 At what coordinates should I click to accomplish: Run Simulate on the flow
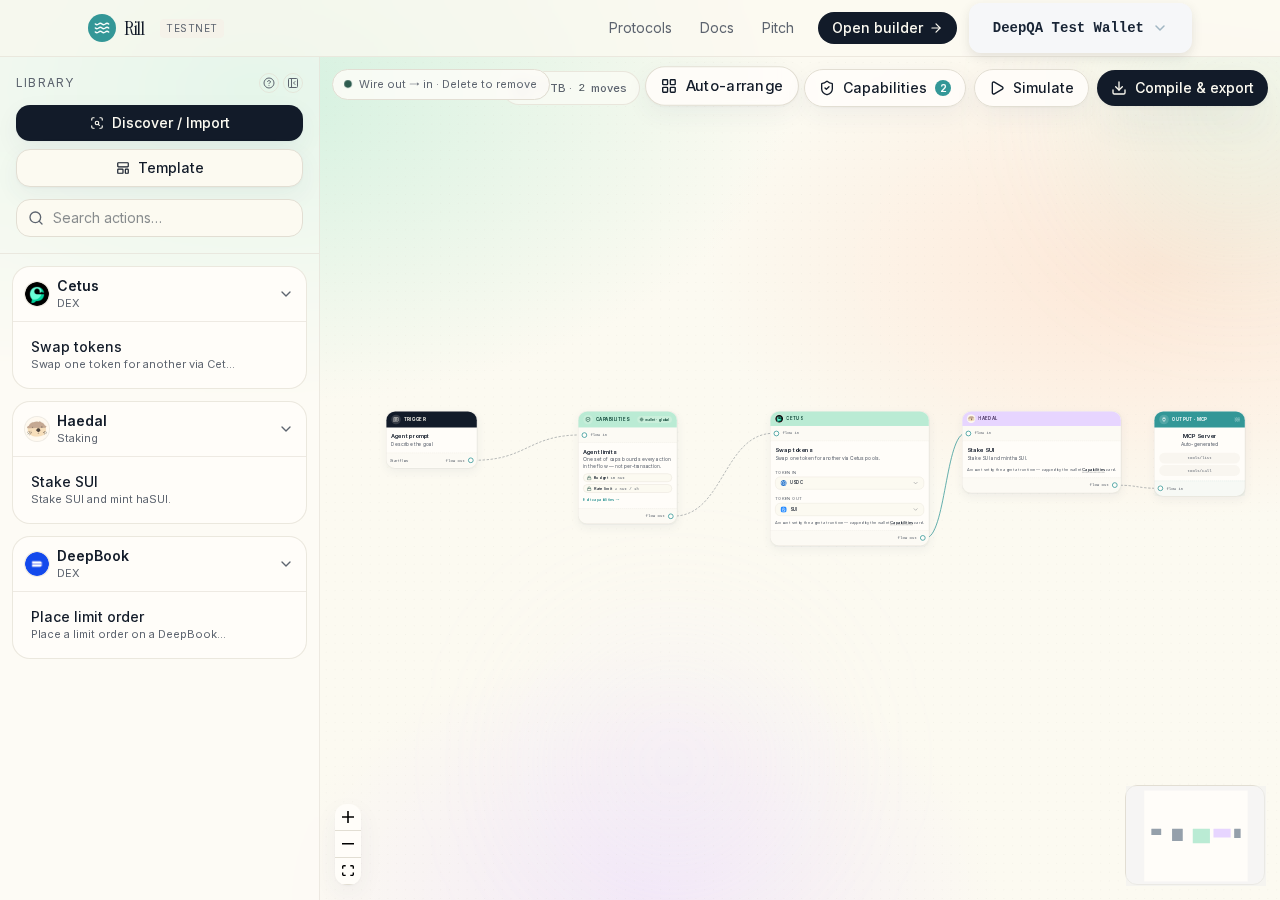click(x=1032, y=88)
